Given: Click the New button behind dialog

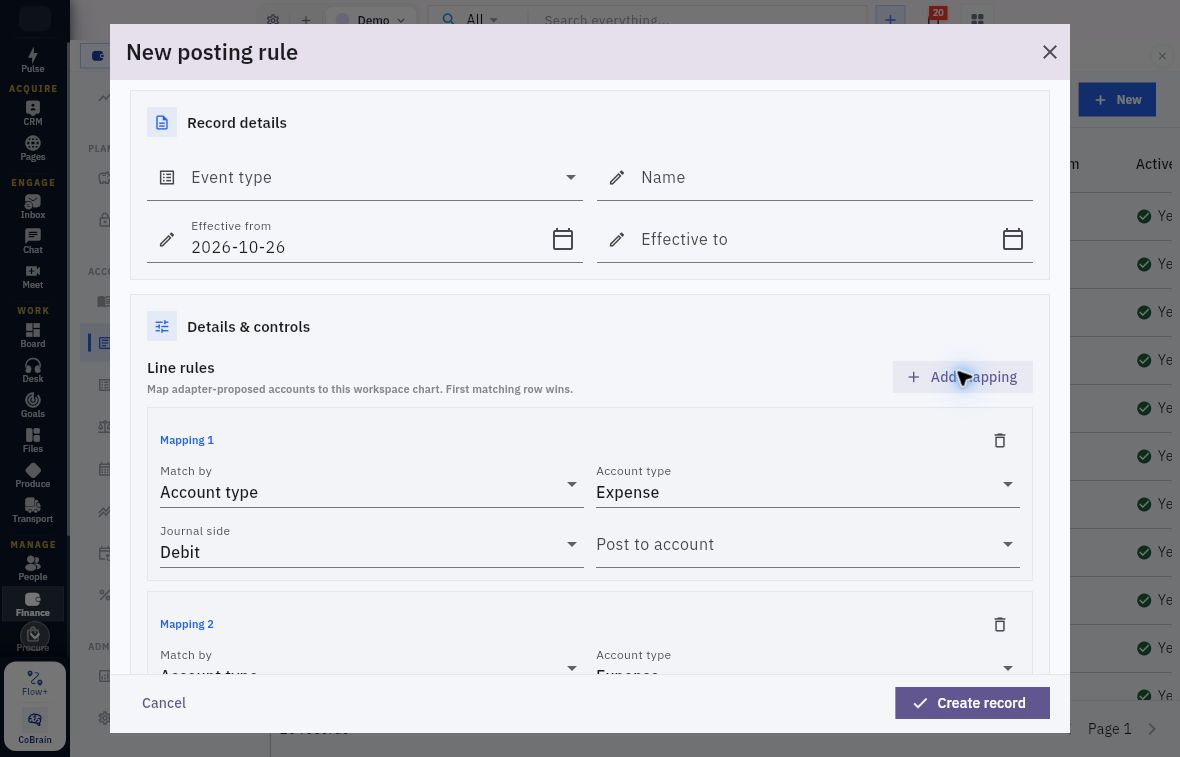Looking at the screenshot, I should pos(1117,99).
